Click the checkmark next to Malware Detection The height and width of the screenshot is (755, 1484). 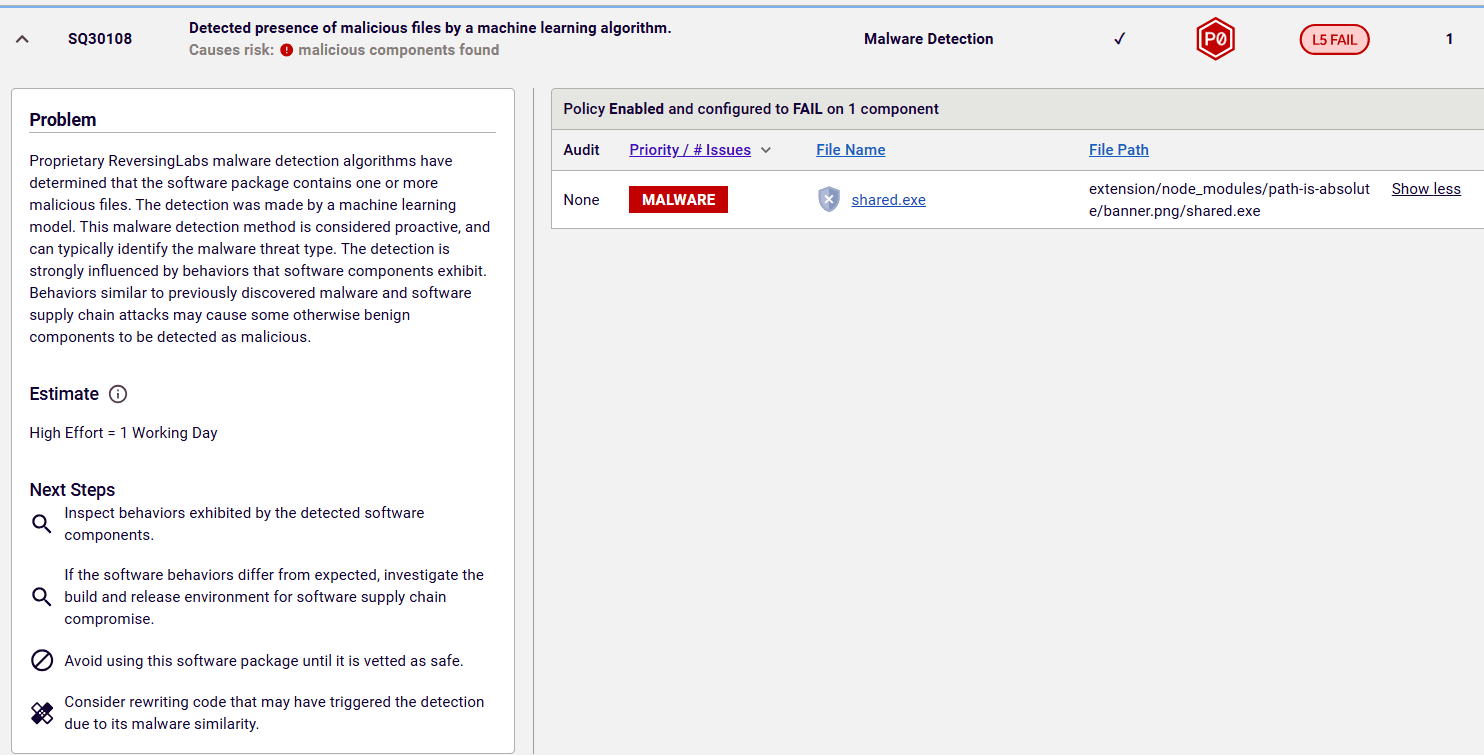click(1119, 38)
